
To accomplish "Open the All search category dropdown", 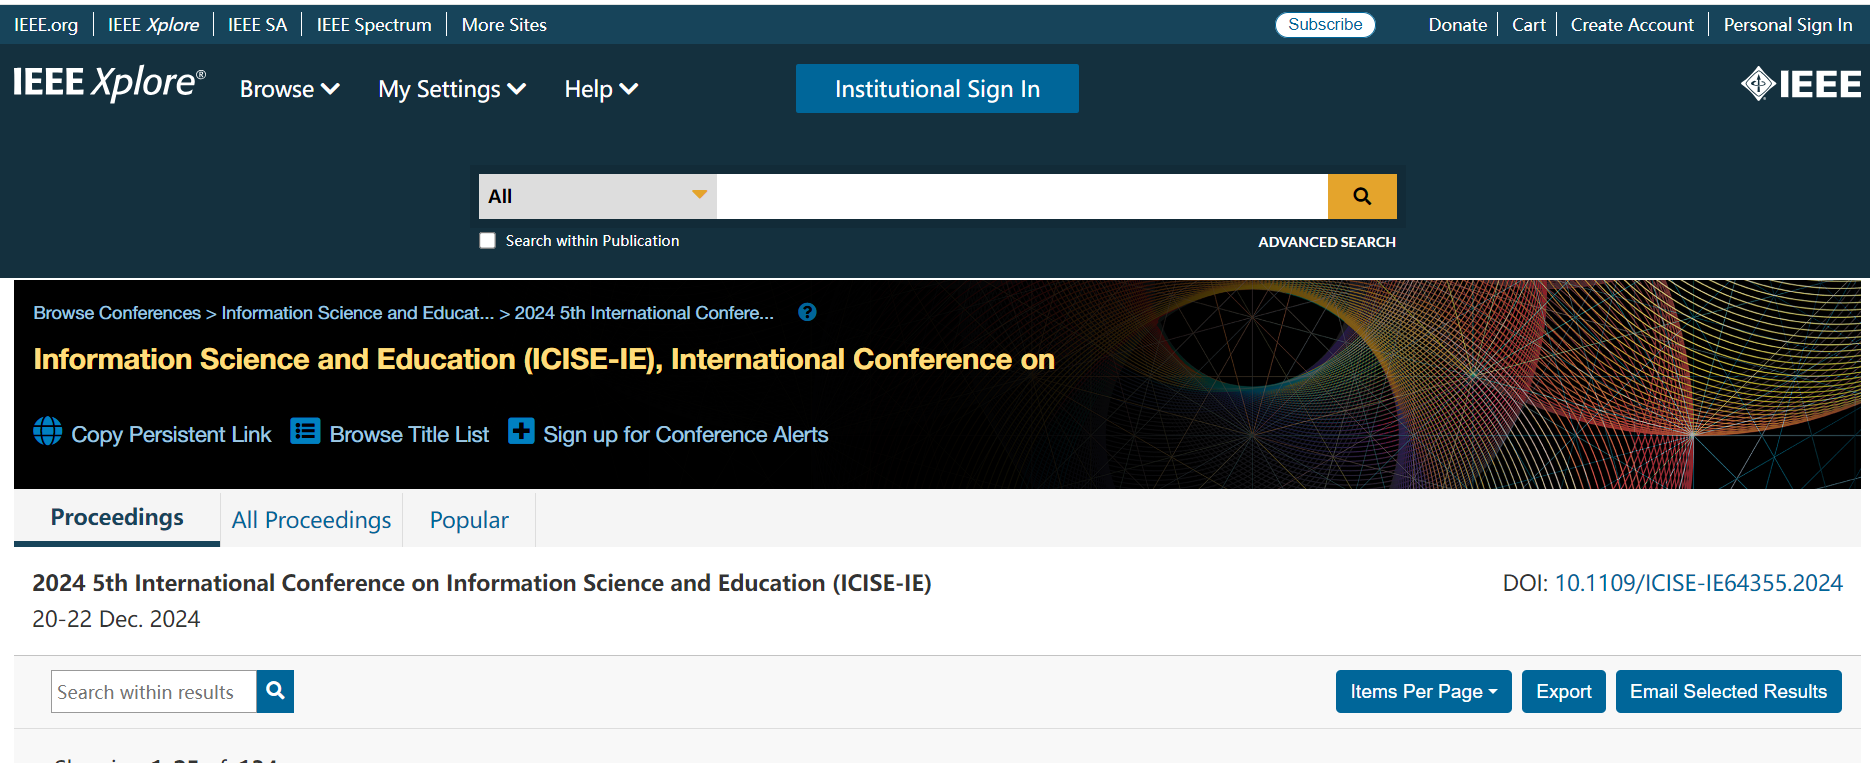I will point(597,196).
